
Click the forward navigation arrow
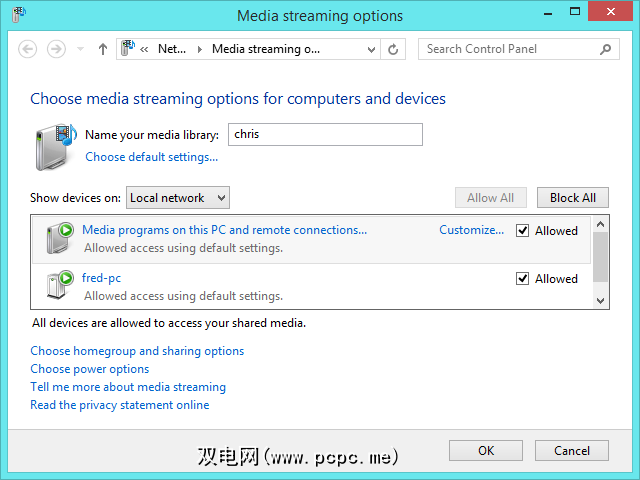coord(57,49)
